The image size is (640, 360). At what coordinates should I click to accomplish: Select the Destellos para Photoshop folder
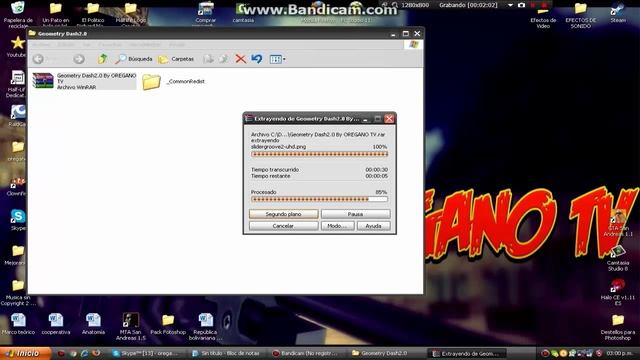(x=618, y=327)
